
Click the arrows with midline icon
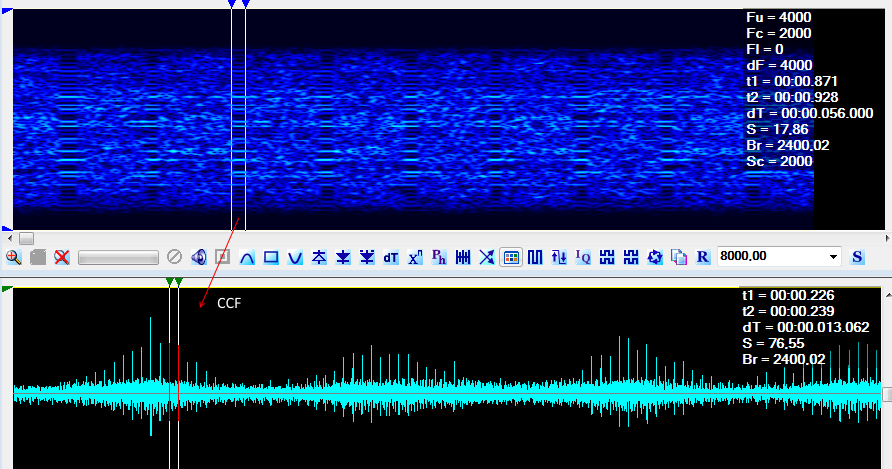pyautogui.click(x=319, y=257)
